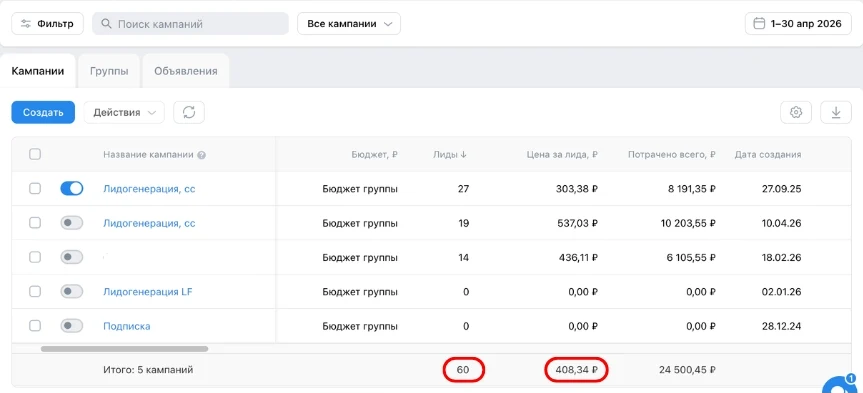Check the box for Подписка campaign

coord(35,326)
